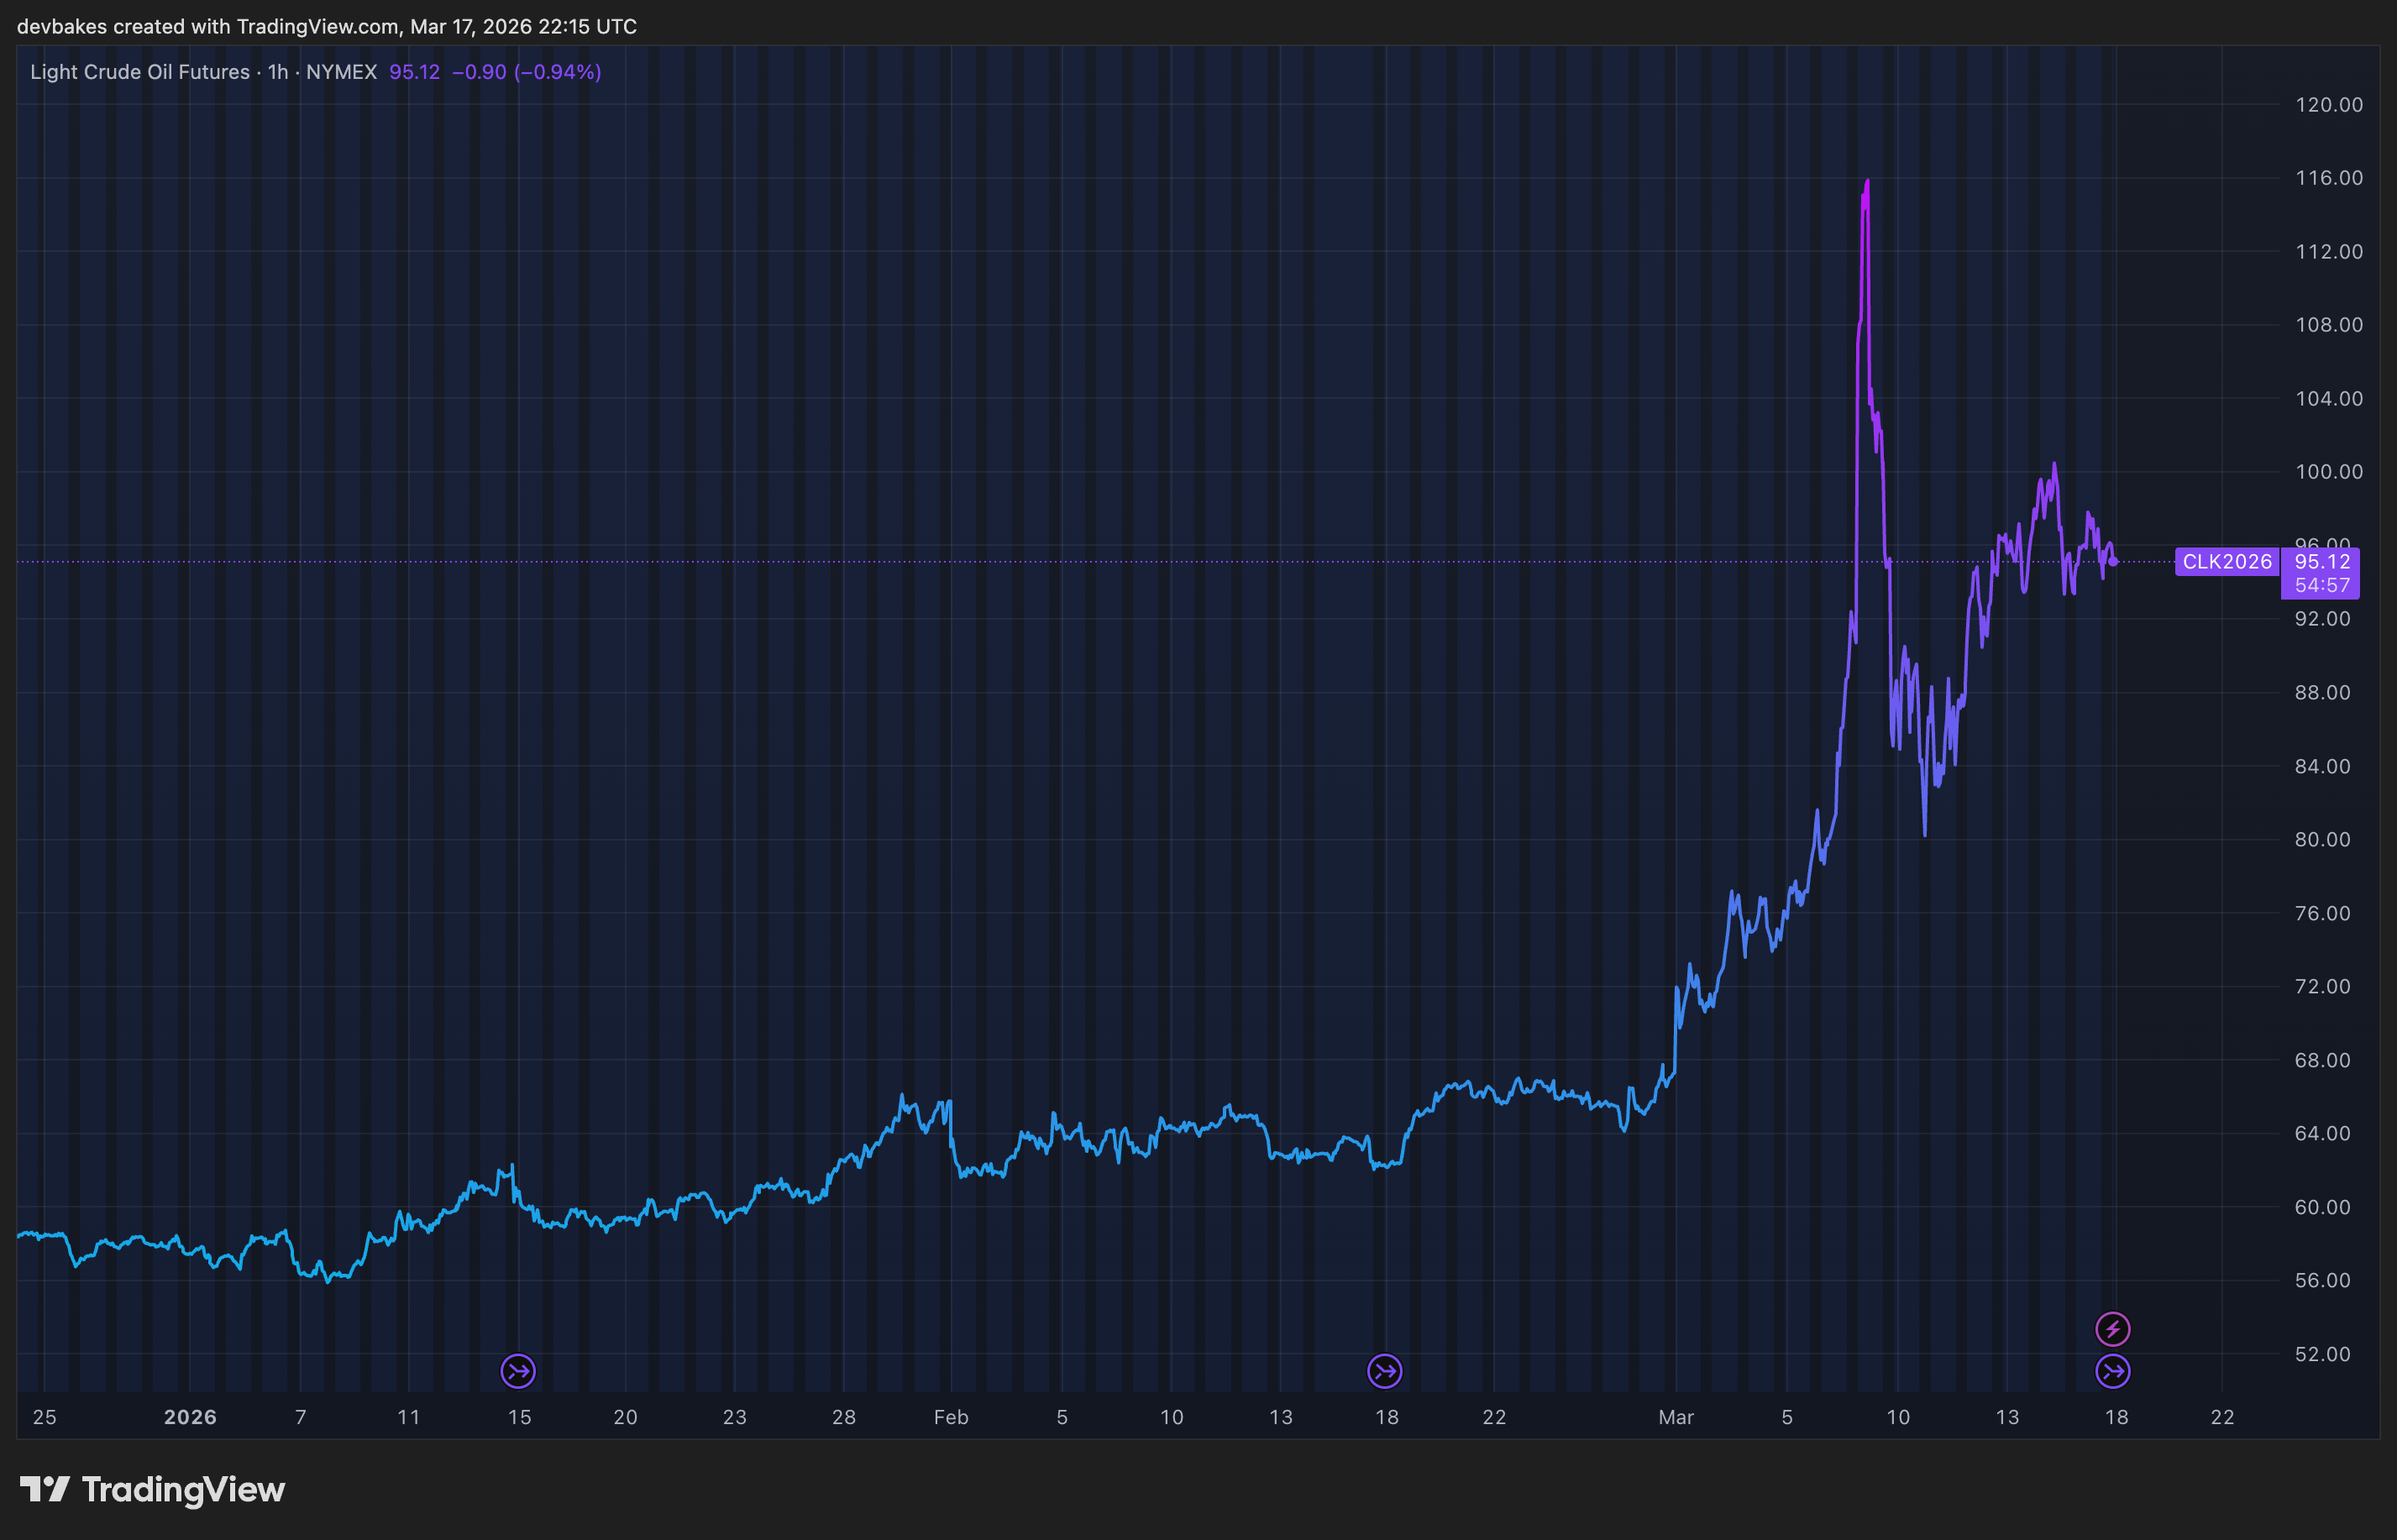
Task: Click the pink lightning bolt event icon
Action: (x=2112, y=1328)
